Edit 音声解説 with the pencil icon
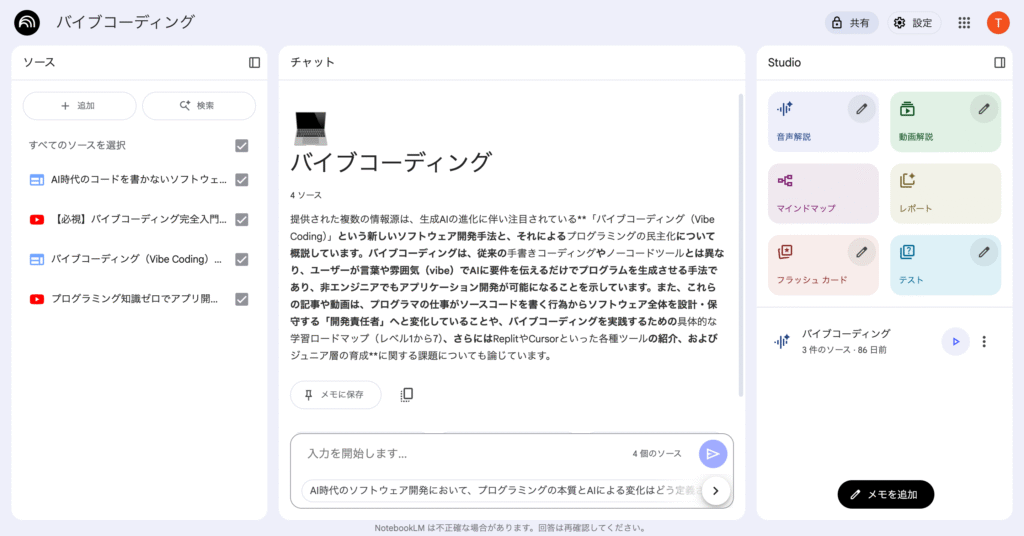The height and width of the screenshot is (536, 1024). pos(861,109)
